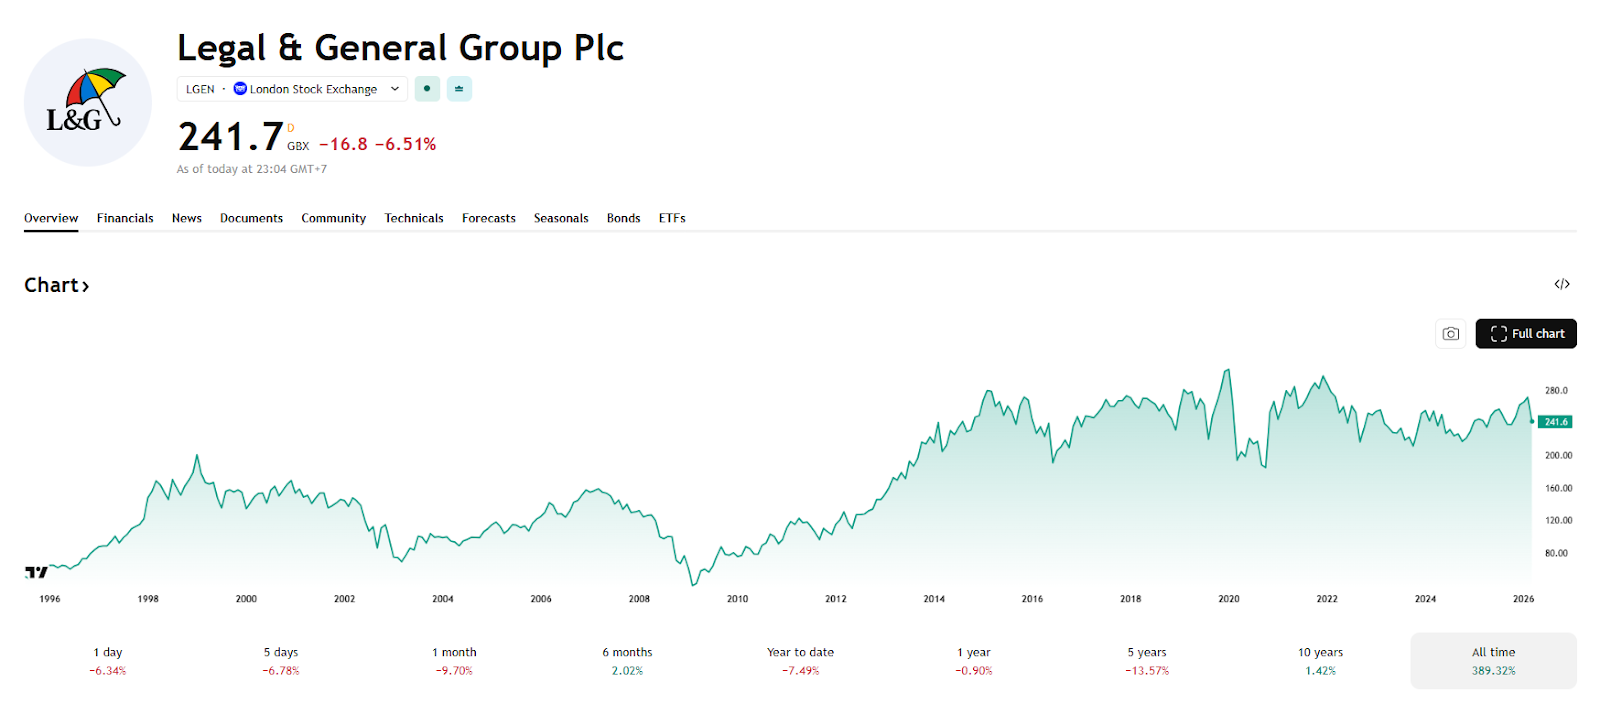This screenshot has height=725, width=1600.
Task: Click the 241.6 current price label on axis
Action: 1555,422
